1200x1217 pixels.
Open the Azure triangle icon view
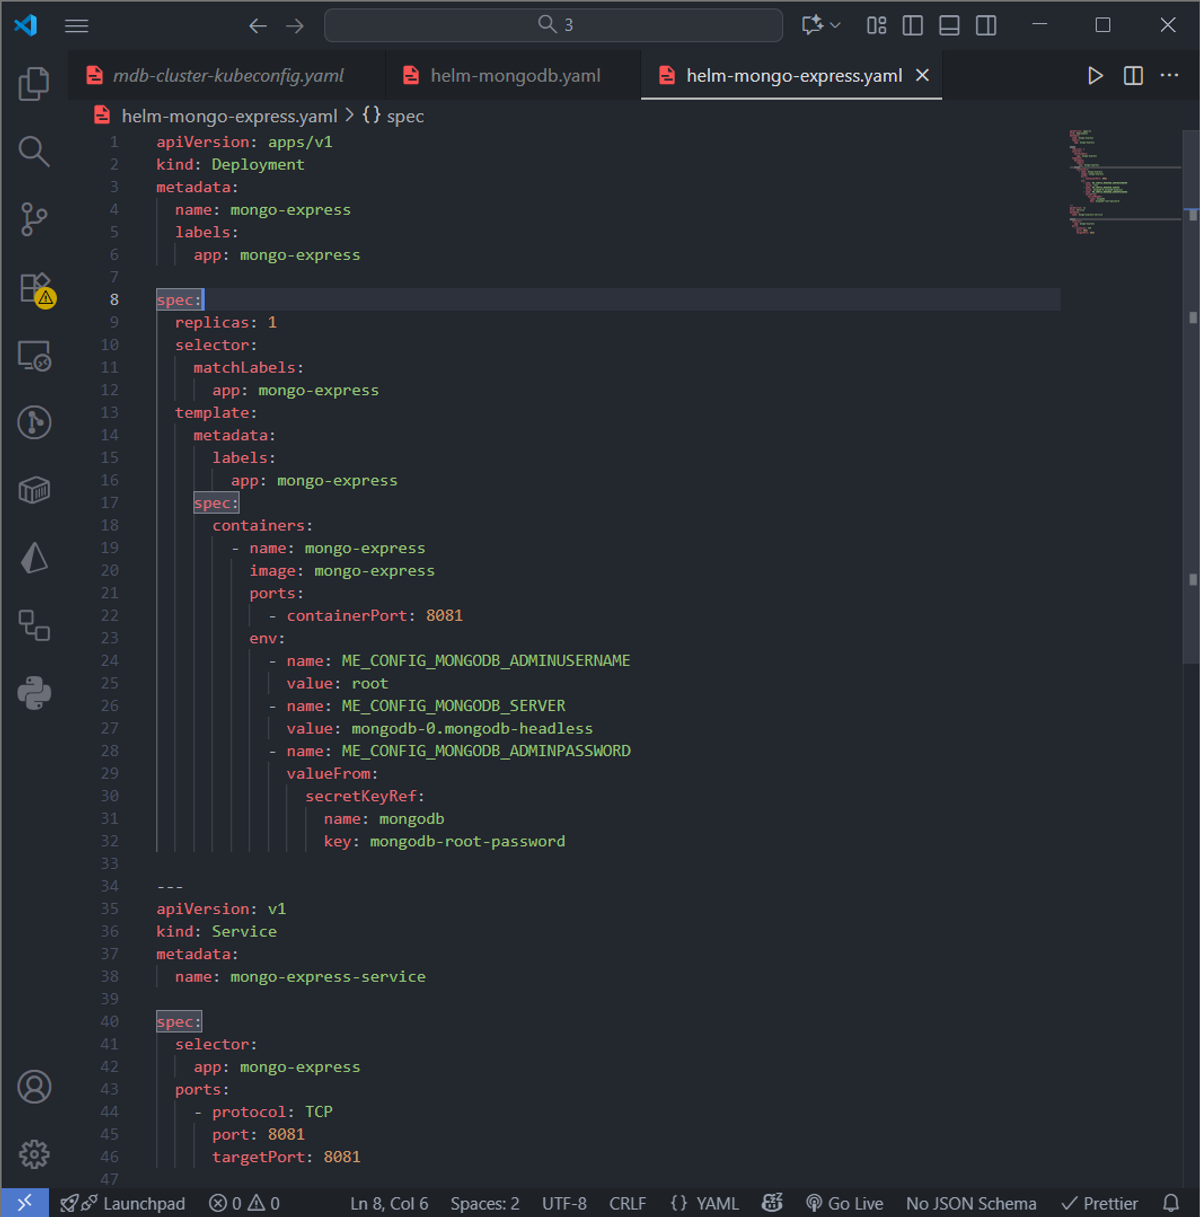tap(34, 558)
